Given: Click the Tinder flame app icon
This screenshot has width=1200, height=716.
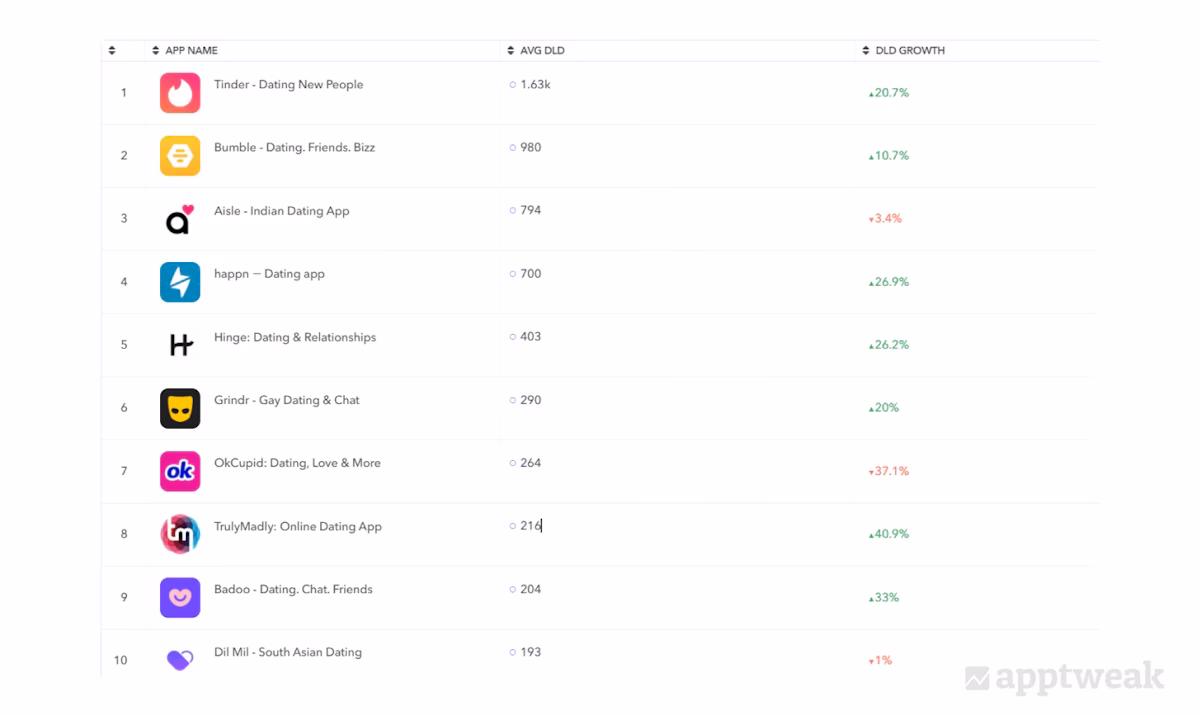Looking at the screenshot, I should point(180,93).
